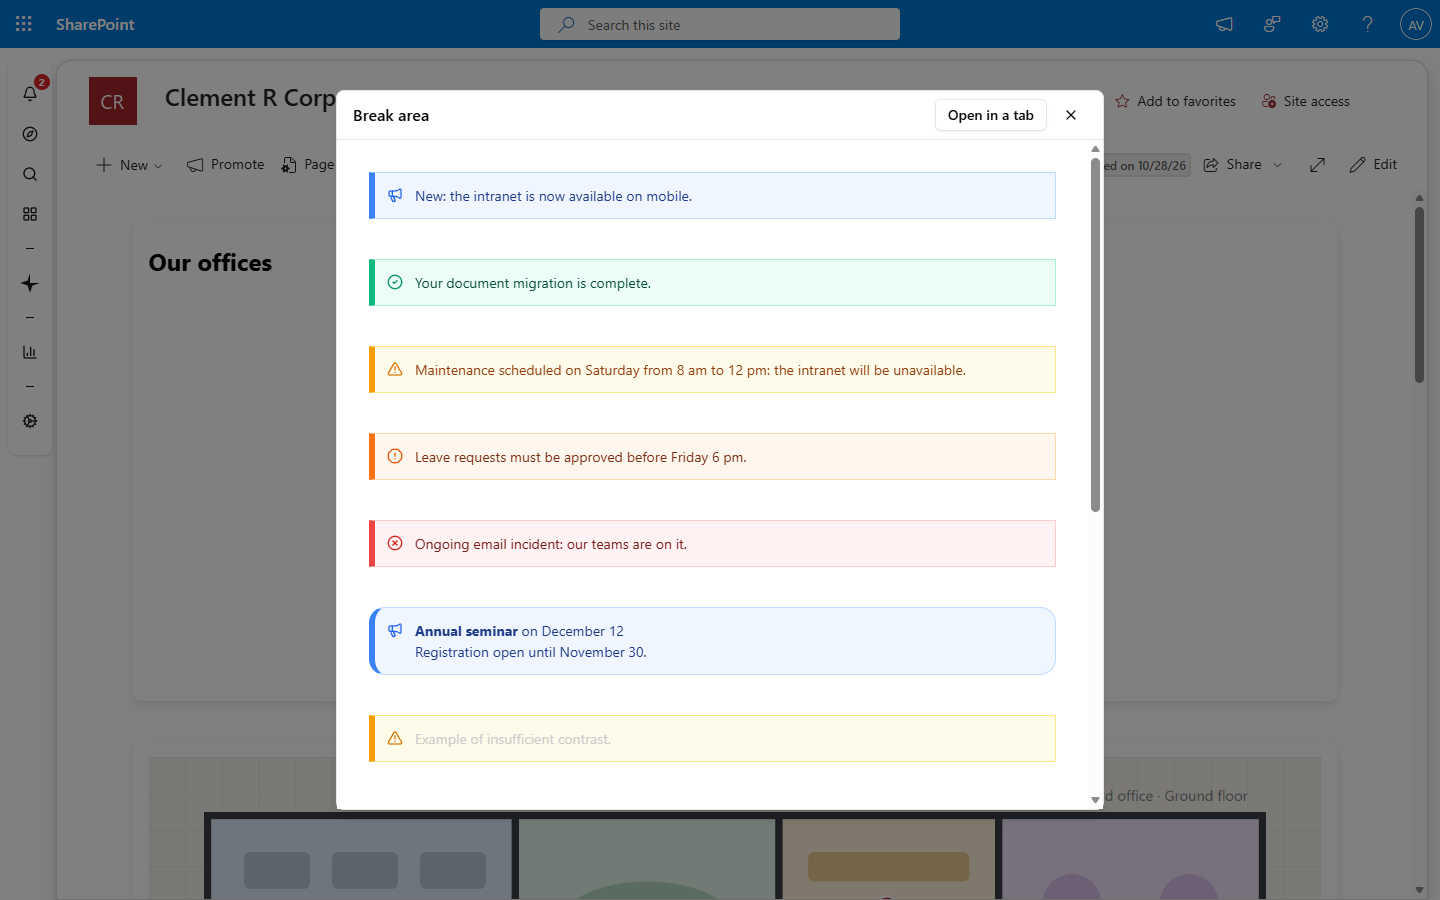
Task: Click the "Break area" dialog title
Action: coord(391,115)
